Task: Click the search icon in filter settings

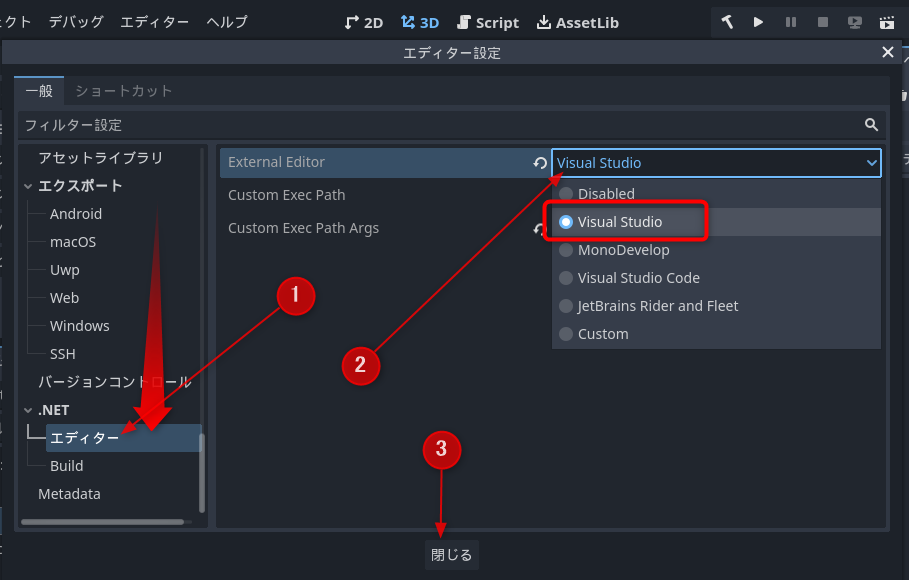Action: coord(872,125)
